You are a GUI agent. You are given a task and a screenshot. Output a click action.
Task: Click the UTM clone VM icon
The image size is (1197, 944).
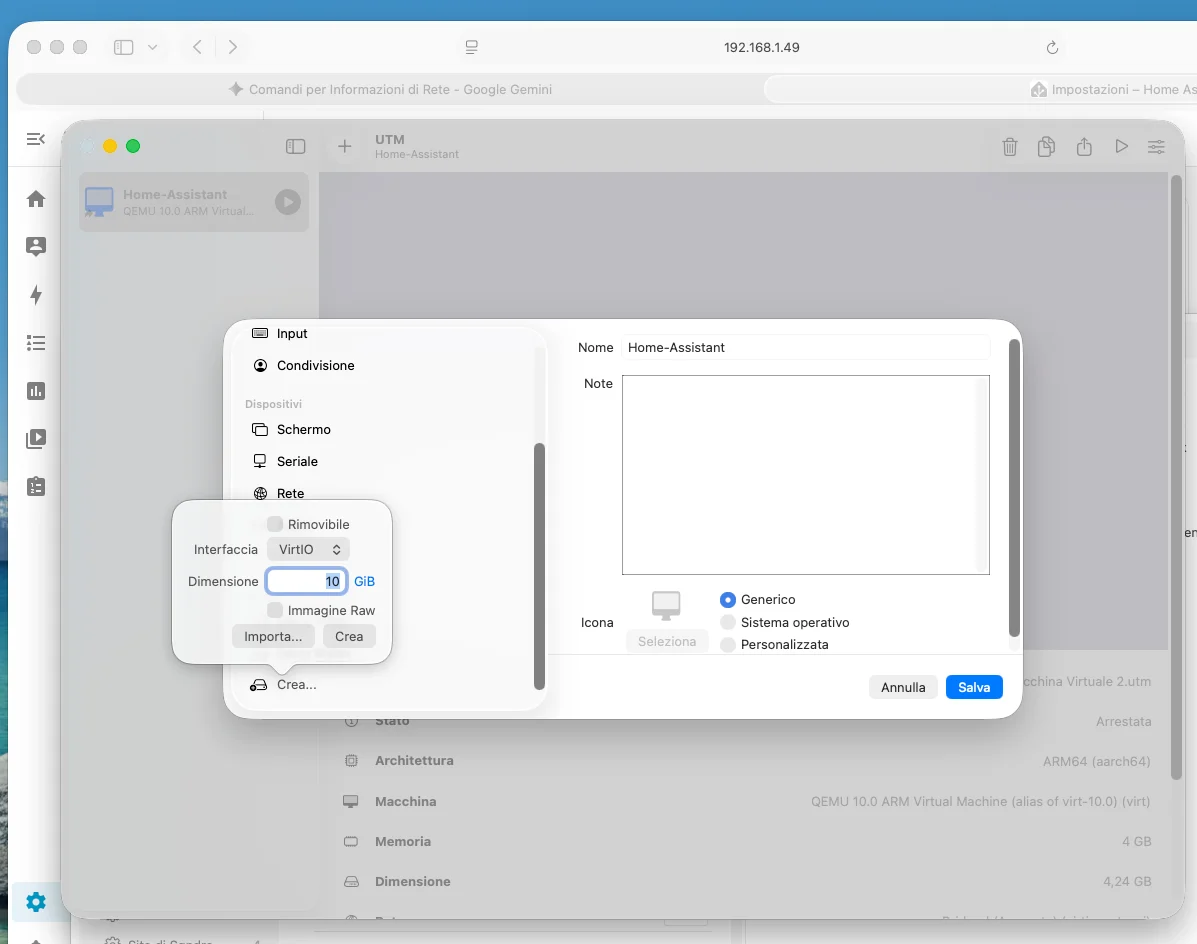point(1047,147)
